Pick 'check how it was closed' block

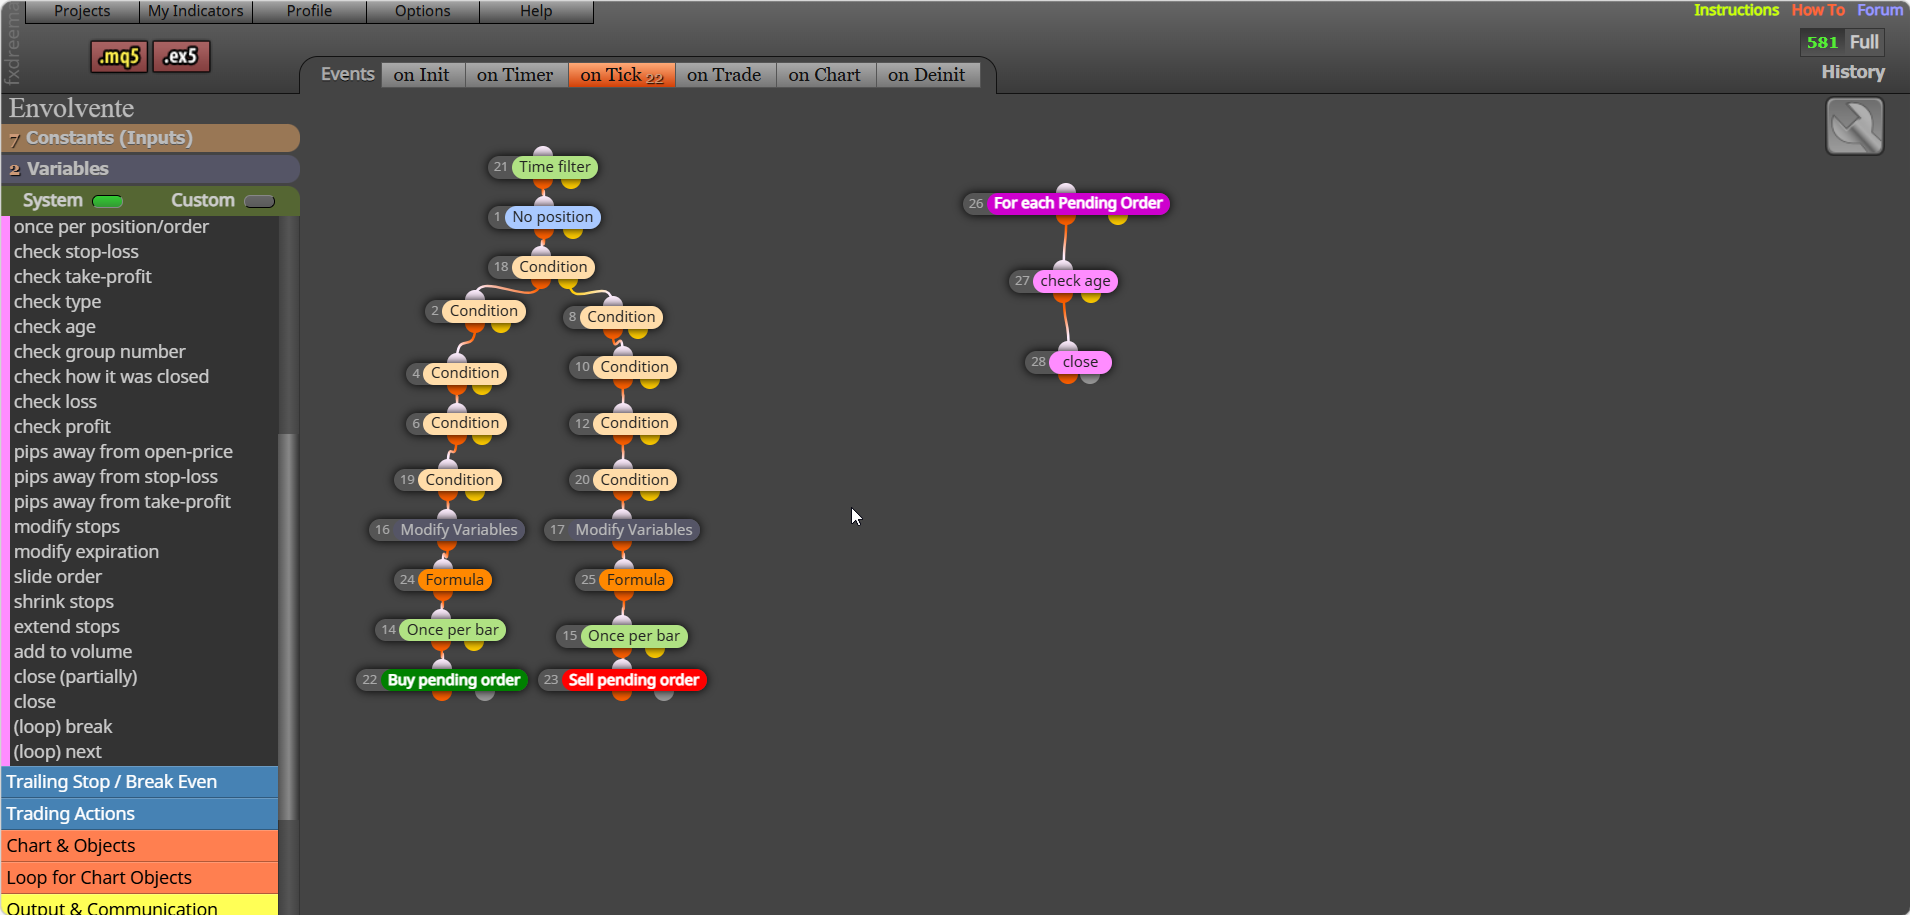111,377
